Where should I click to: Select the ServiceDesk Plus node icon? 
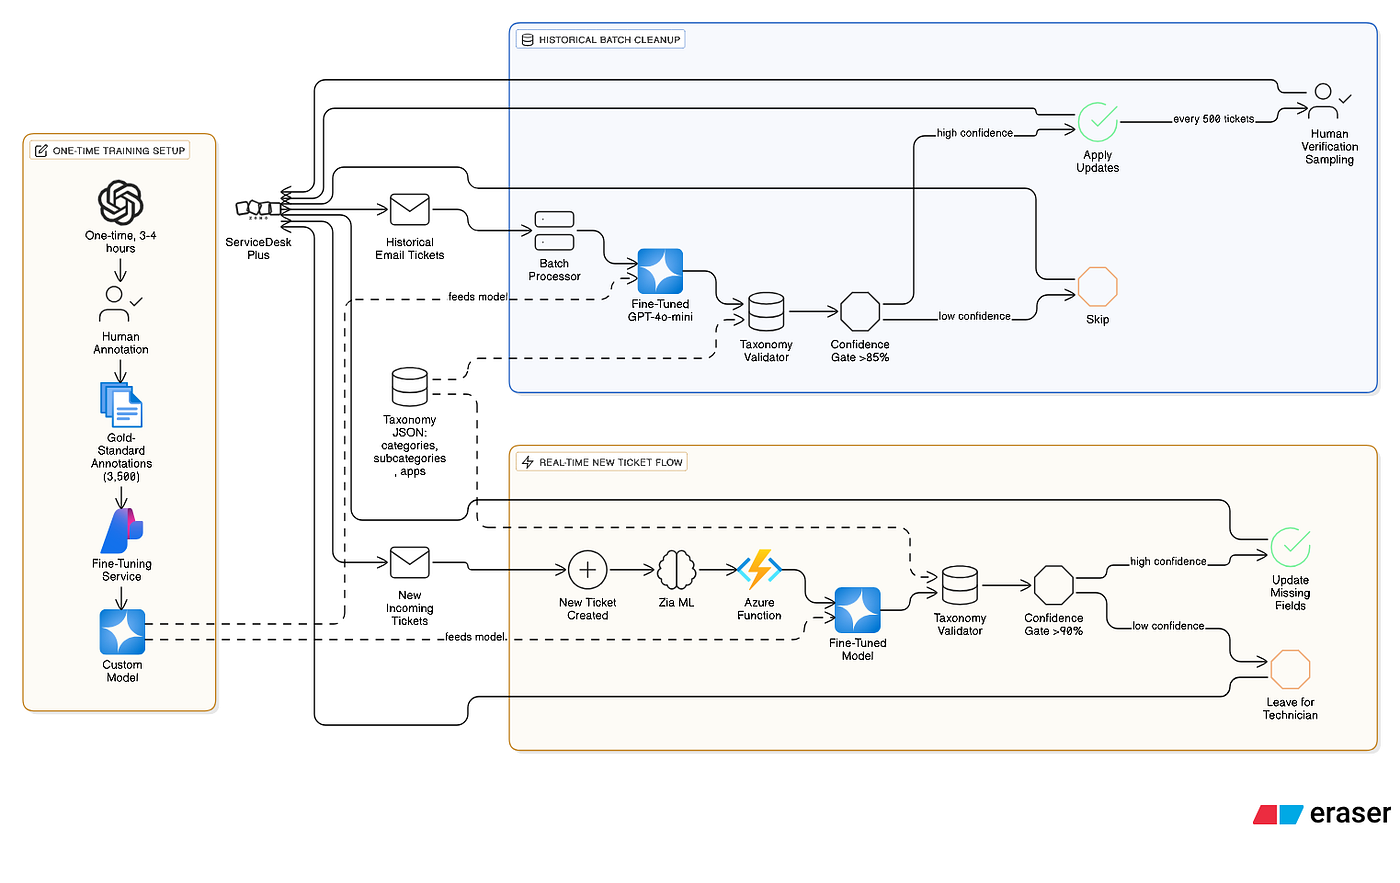point(259,209)
